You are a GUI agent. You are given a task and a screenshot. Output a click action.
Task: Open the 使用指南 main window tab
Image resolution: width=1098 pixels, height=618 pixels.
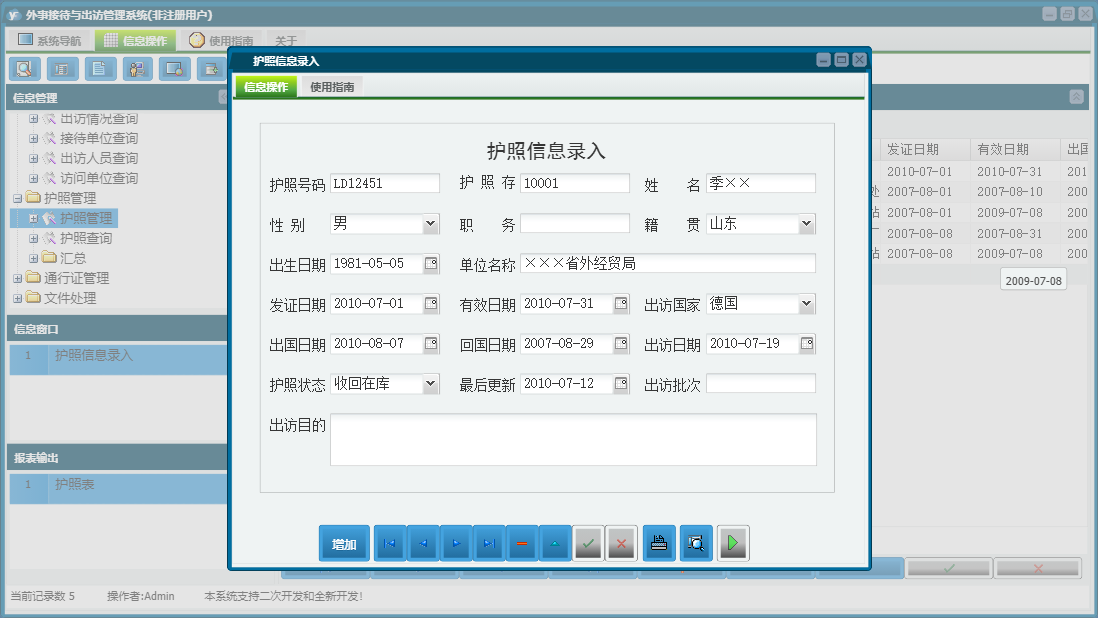221,41
